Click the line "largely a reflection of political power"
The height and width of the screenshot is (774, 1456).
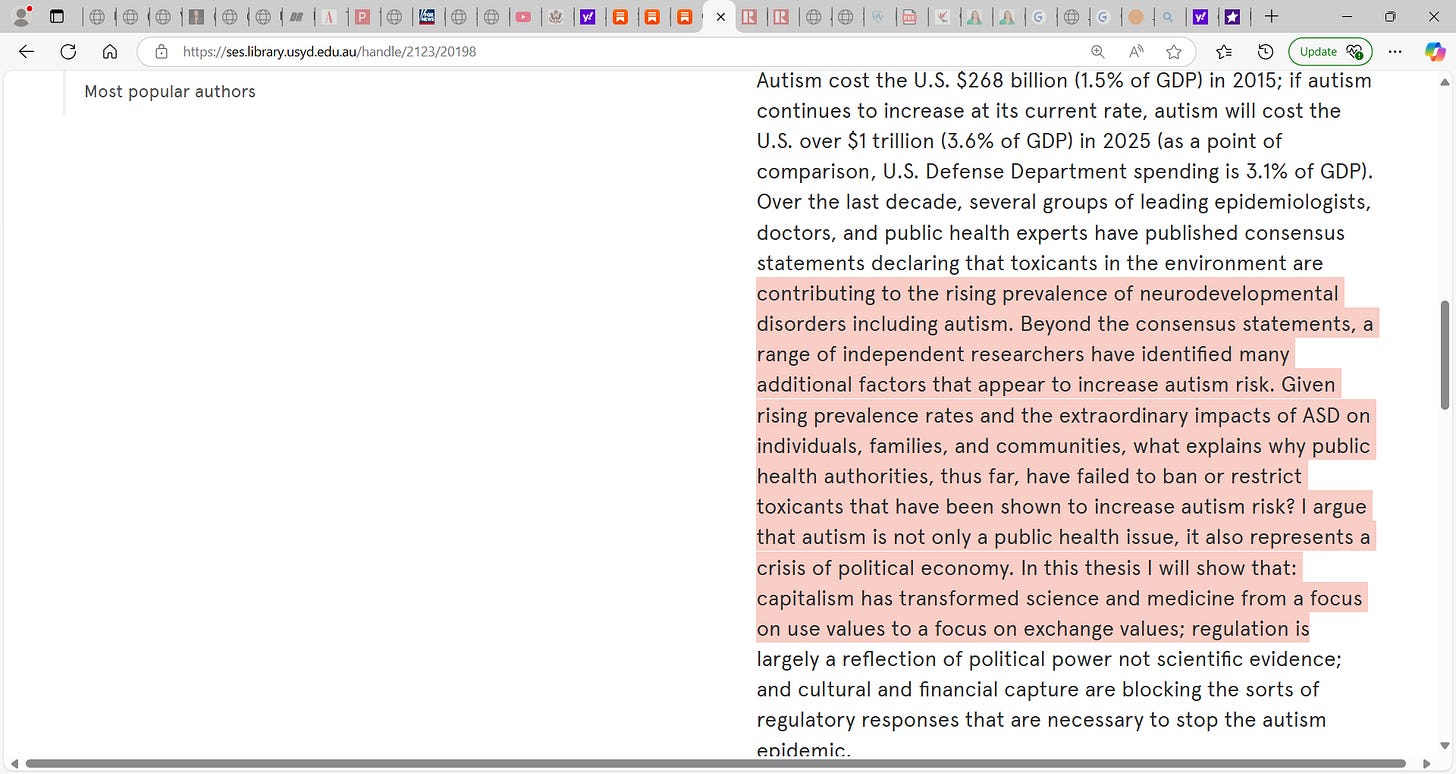[x=1049, y=660]
